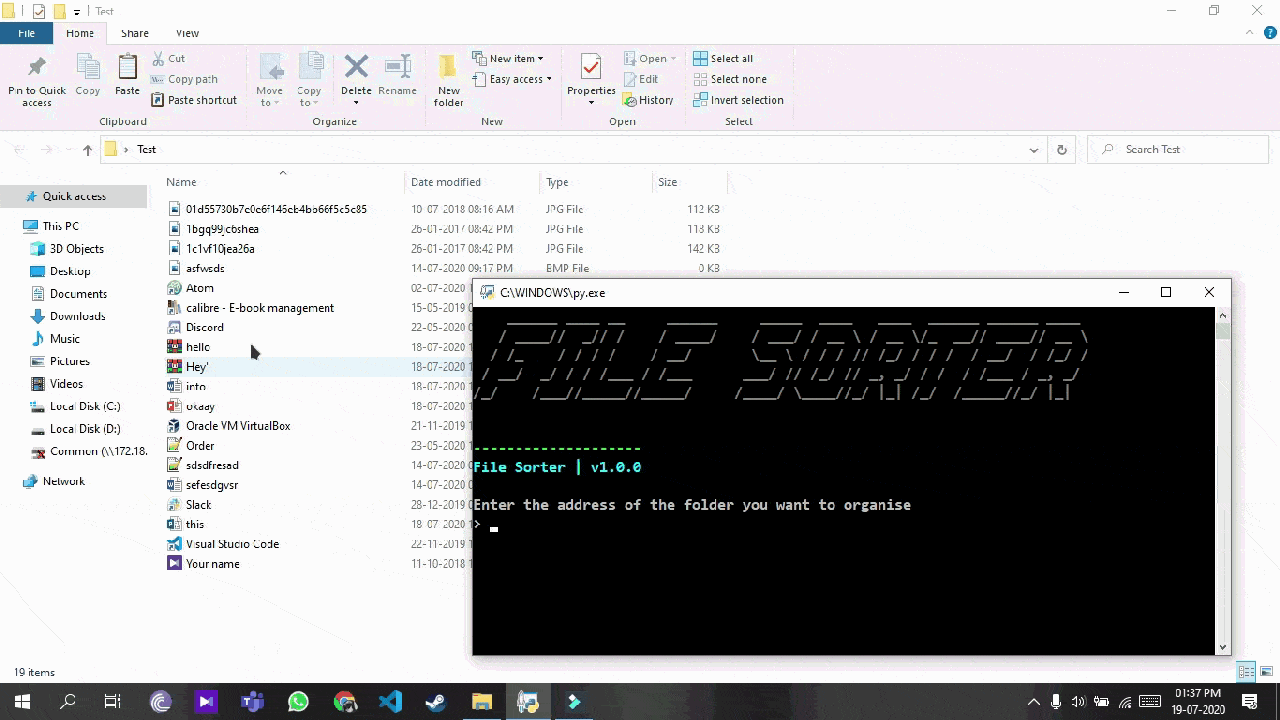Open 3D Objects in sidebar
Screen dimensions: 1280x720
pos(77,249)
